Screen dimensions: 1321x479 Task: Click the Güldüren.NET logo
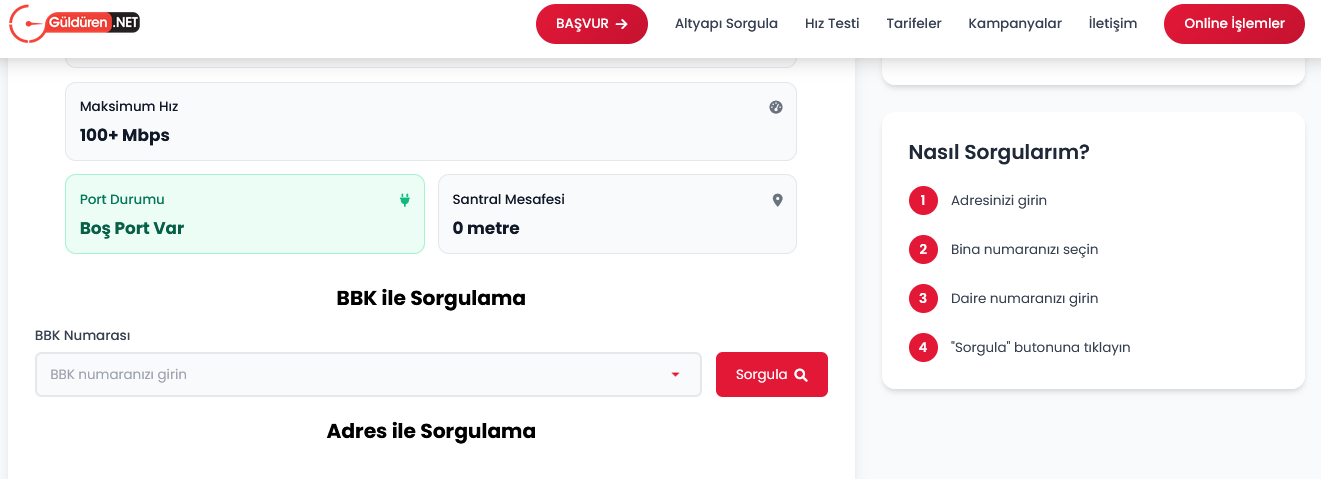pos(75,24)
